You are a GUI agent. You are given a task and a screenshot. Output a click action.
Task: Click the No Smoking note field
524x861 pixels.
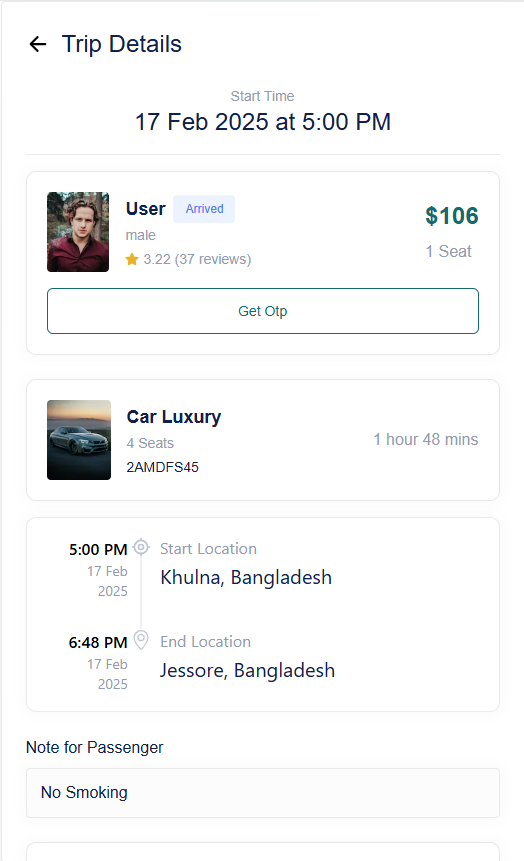point(263,793)
